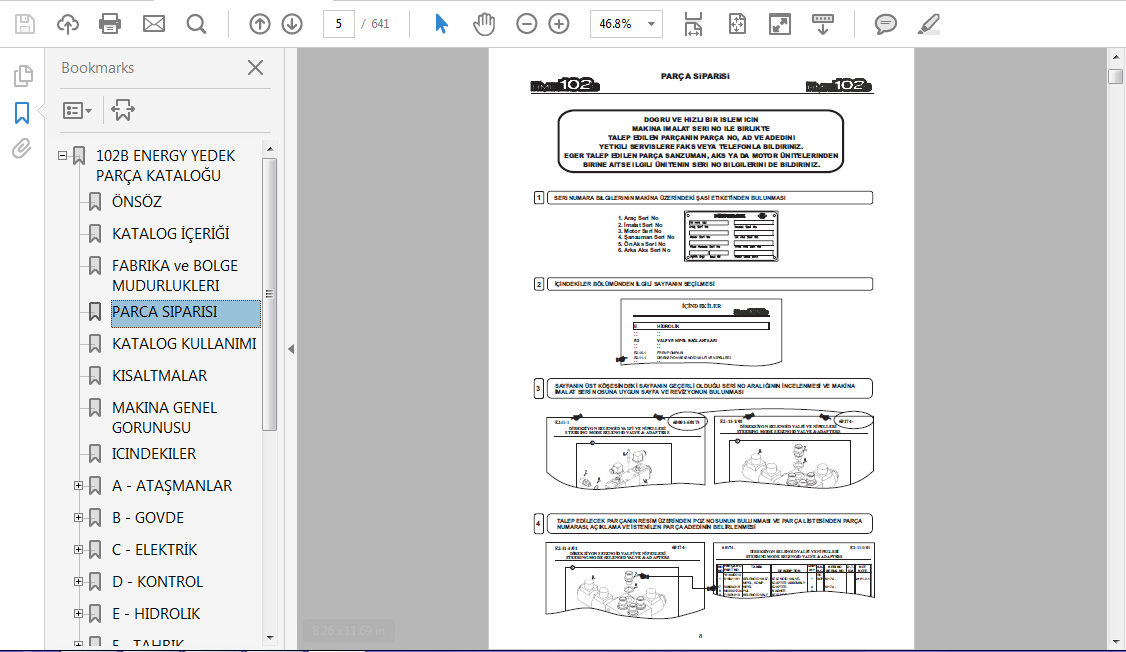Open the Attachments paperclip panel
The image size is (1126, 652).
point(22,149)
